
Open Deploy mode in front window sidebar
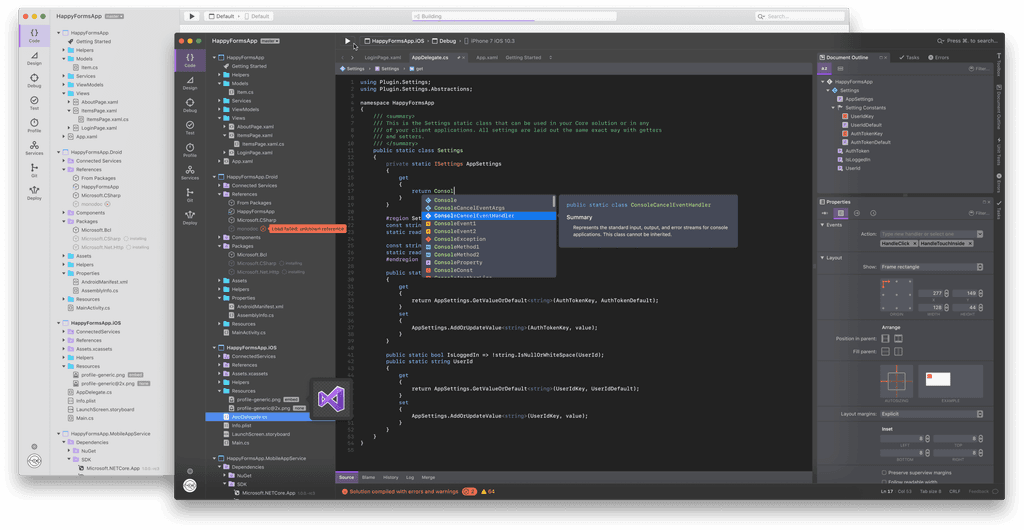coord(189,217)
